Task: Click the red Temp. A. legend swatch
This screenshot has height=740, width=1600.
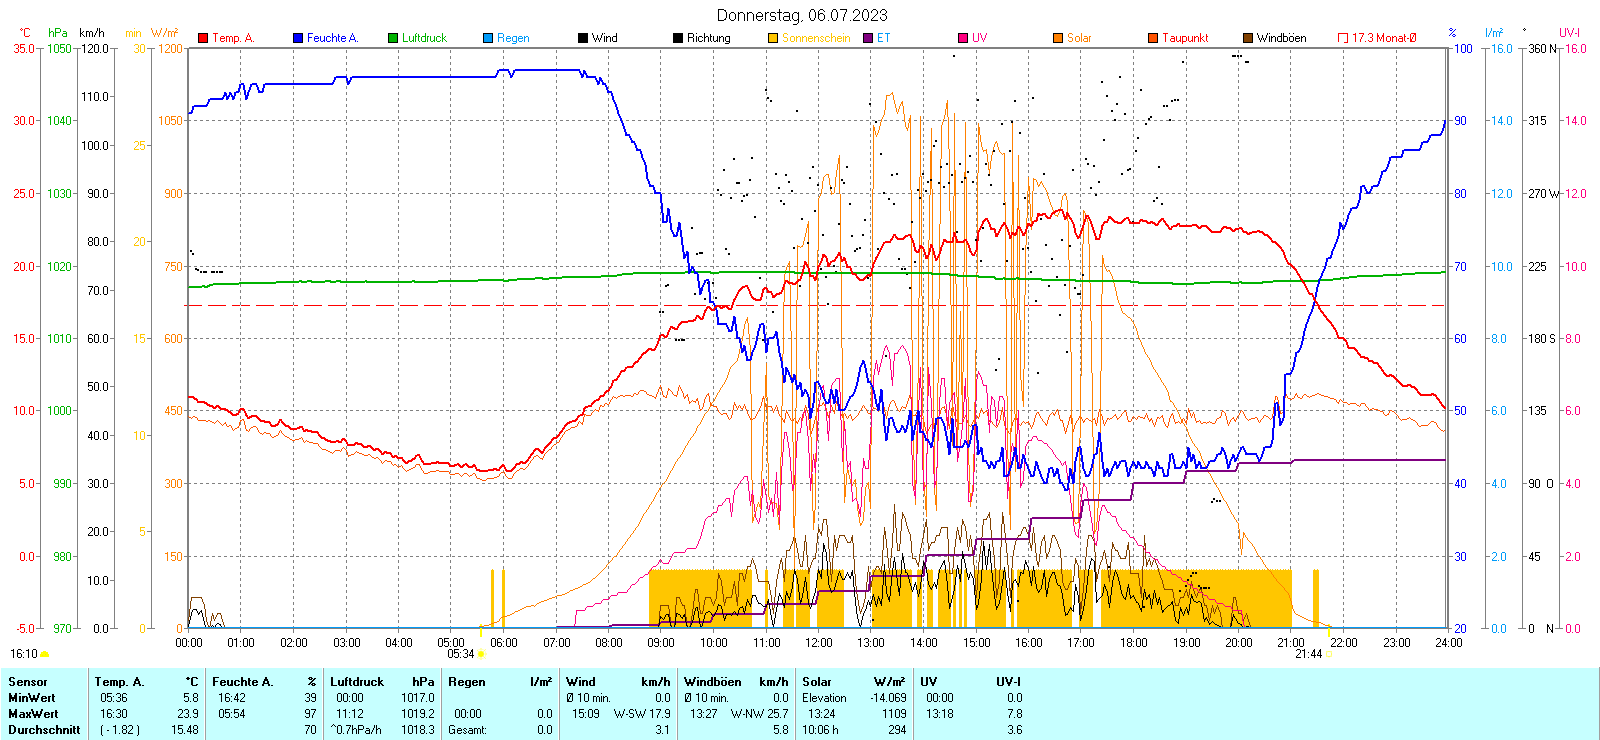Action: point(203,38)
